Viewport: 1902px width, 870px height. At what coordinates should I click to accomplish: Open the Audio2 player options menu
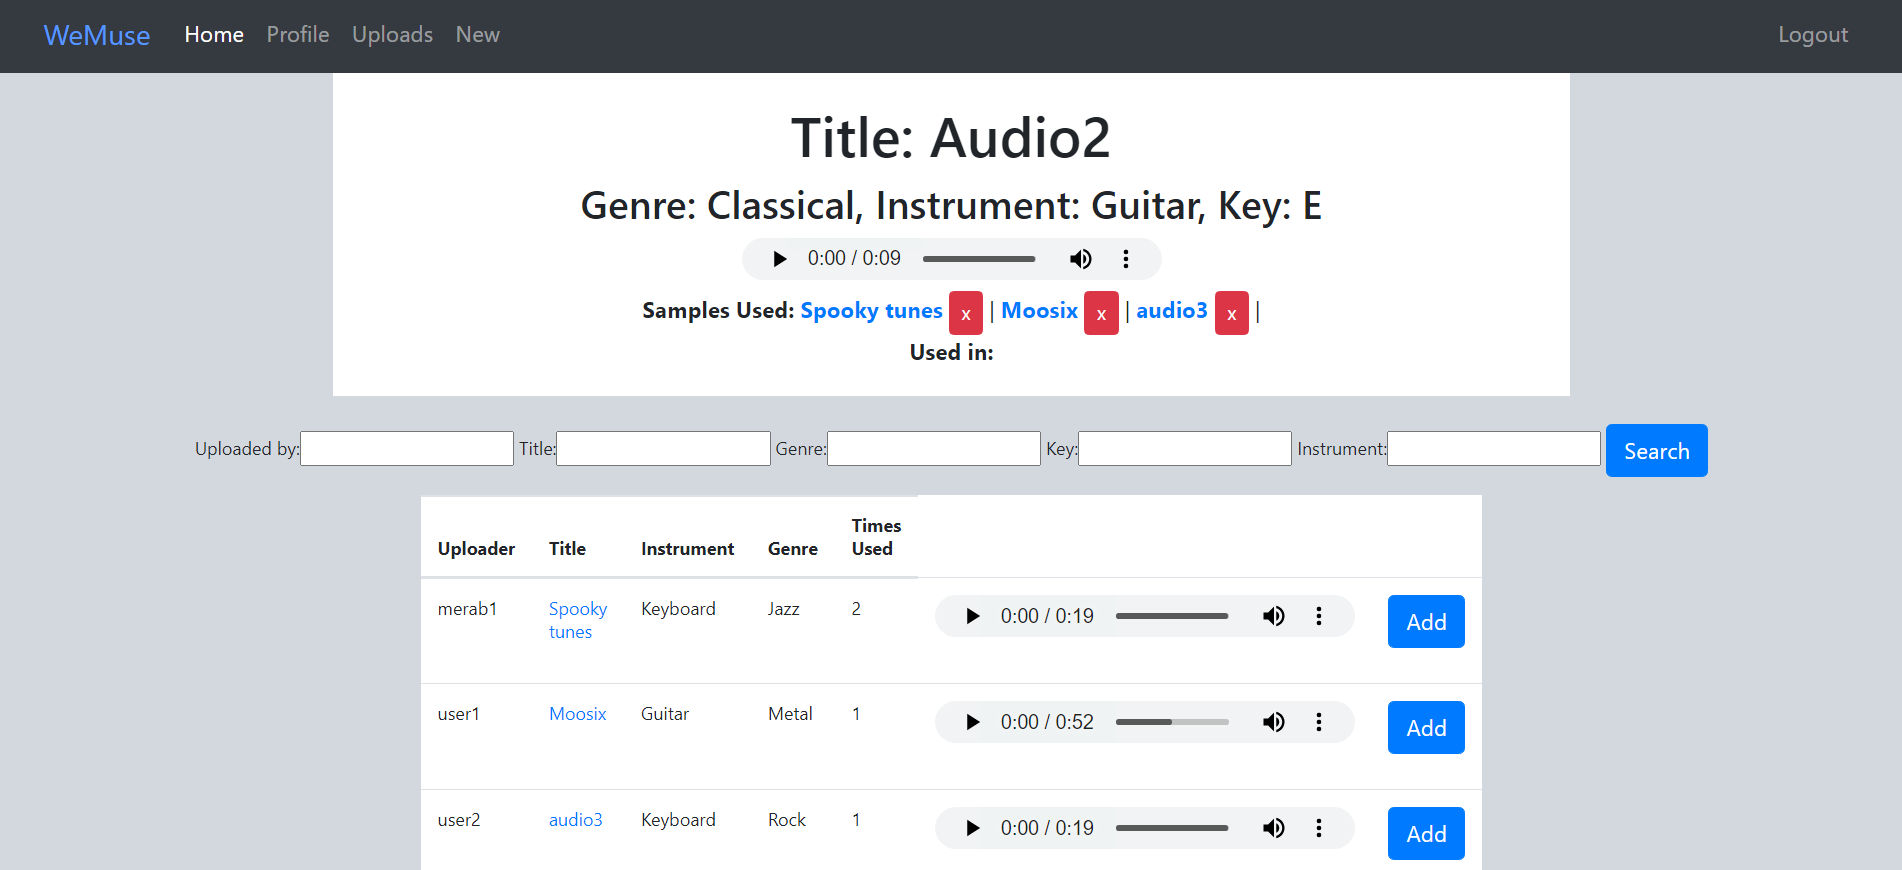[x=1125, y=258]
